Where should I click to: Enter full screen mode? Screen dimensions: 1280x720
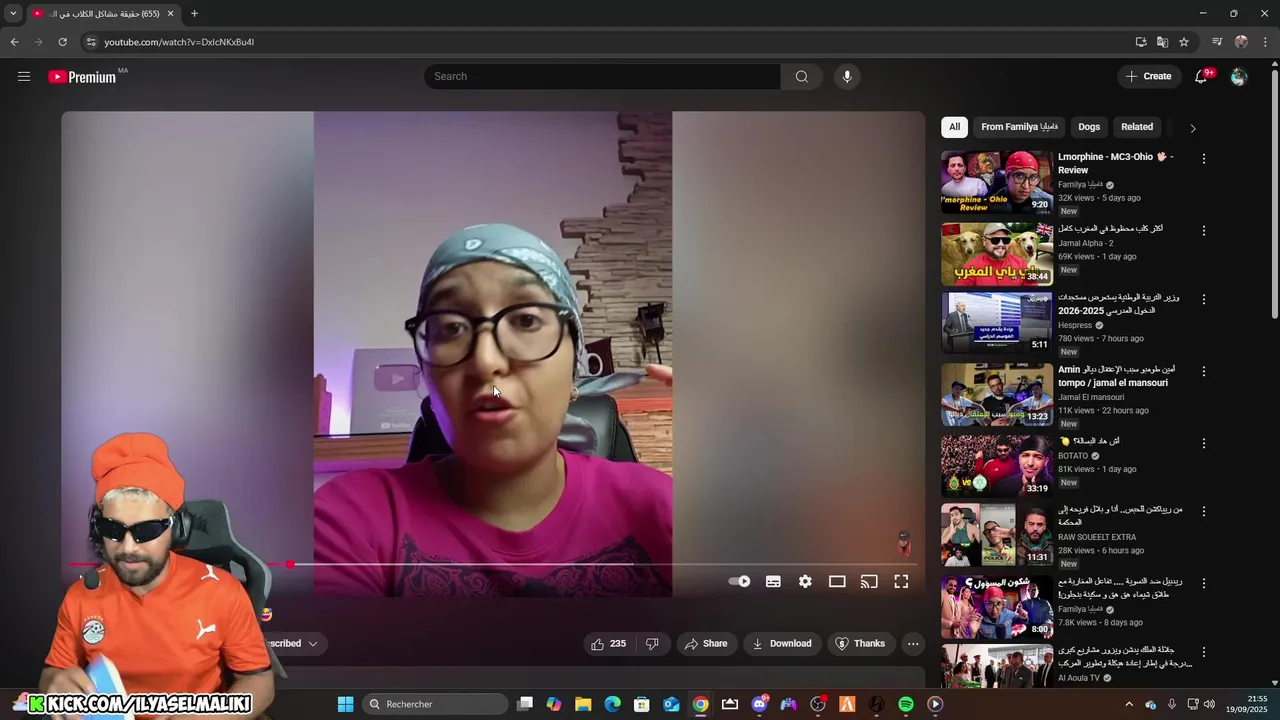(901, 581)
